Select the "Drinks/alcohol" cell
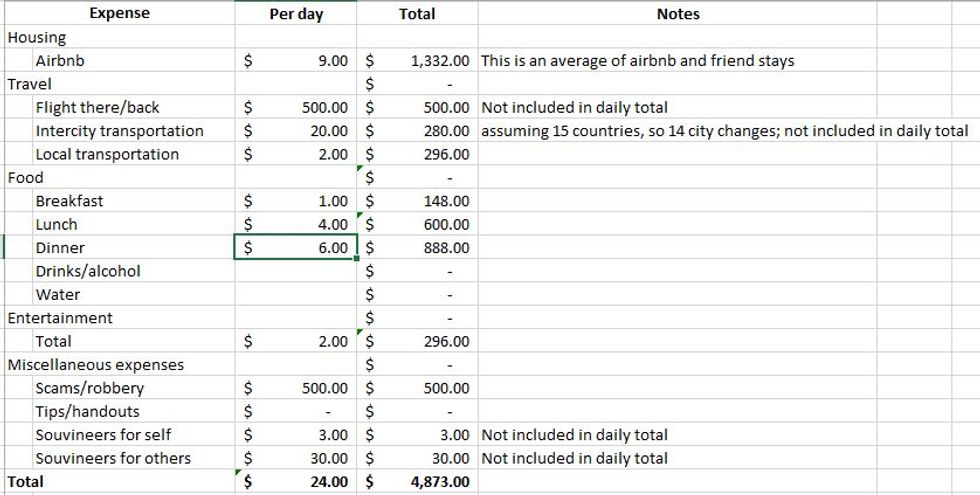The image size is (980, 495). [x=88, y=271]
